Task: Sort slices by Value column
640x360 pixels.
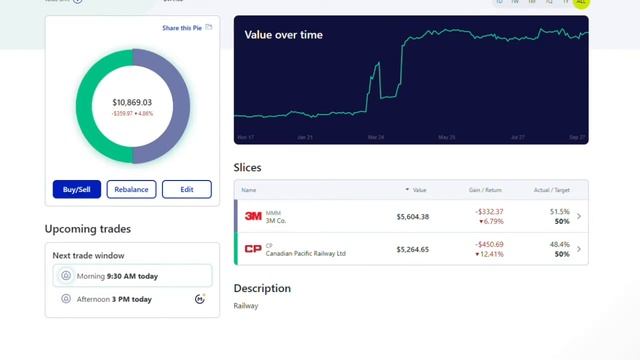Action: 416,190
